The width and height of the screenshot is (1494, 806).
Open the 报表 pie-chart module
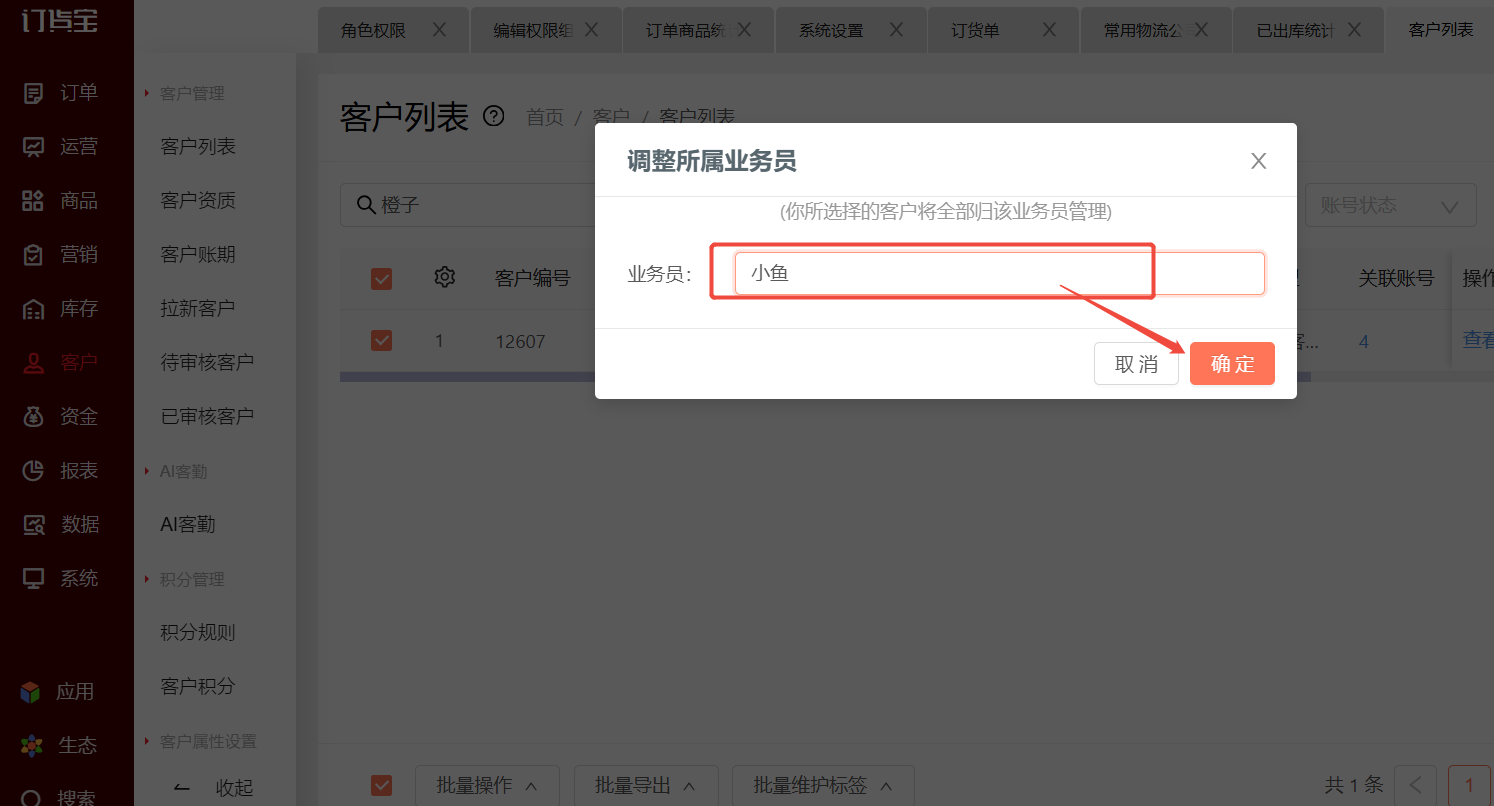(x=60, y=471)
